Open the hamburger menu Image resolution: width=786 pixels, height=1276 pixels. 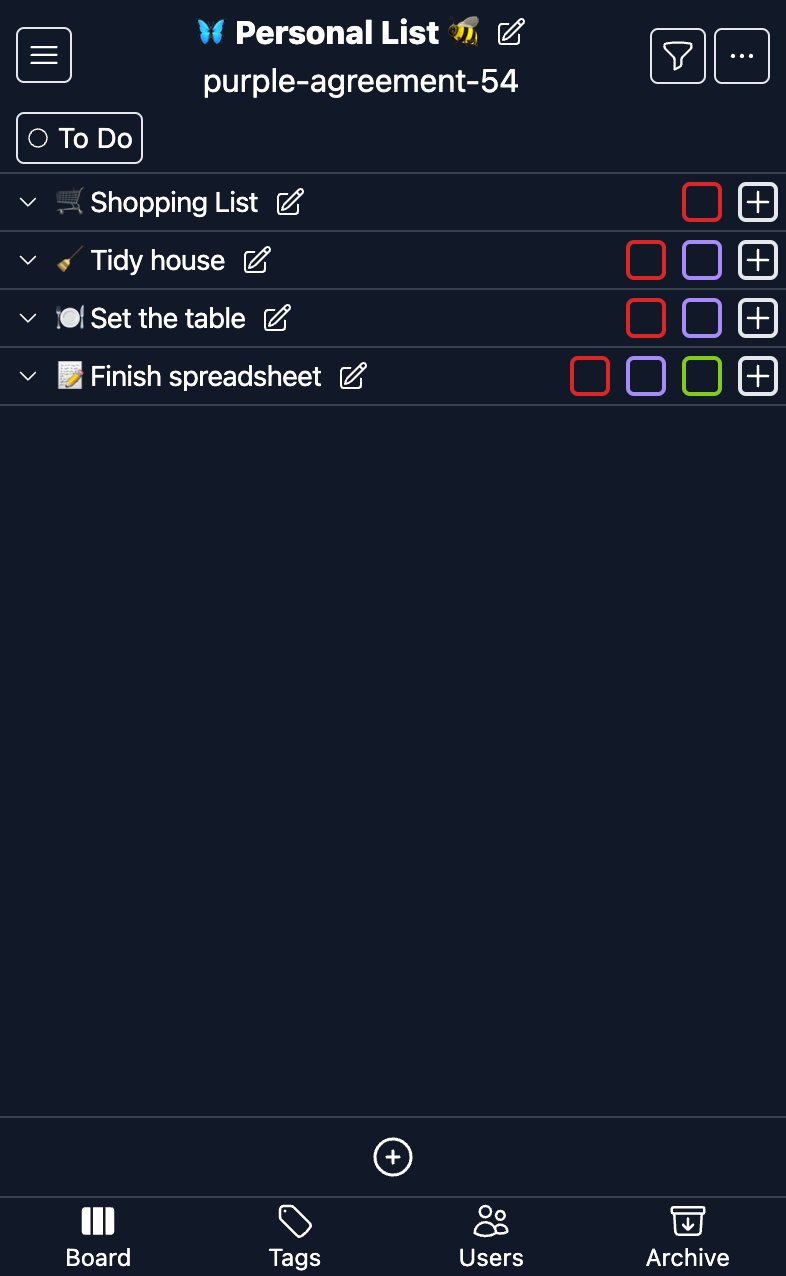click(x=44, y=56)
